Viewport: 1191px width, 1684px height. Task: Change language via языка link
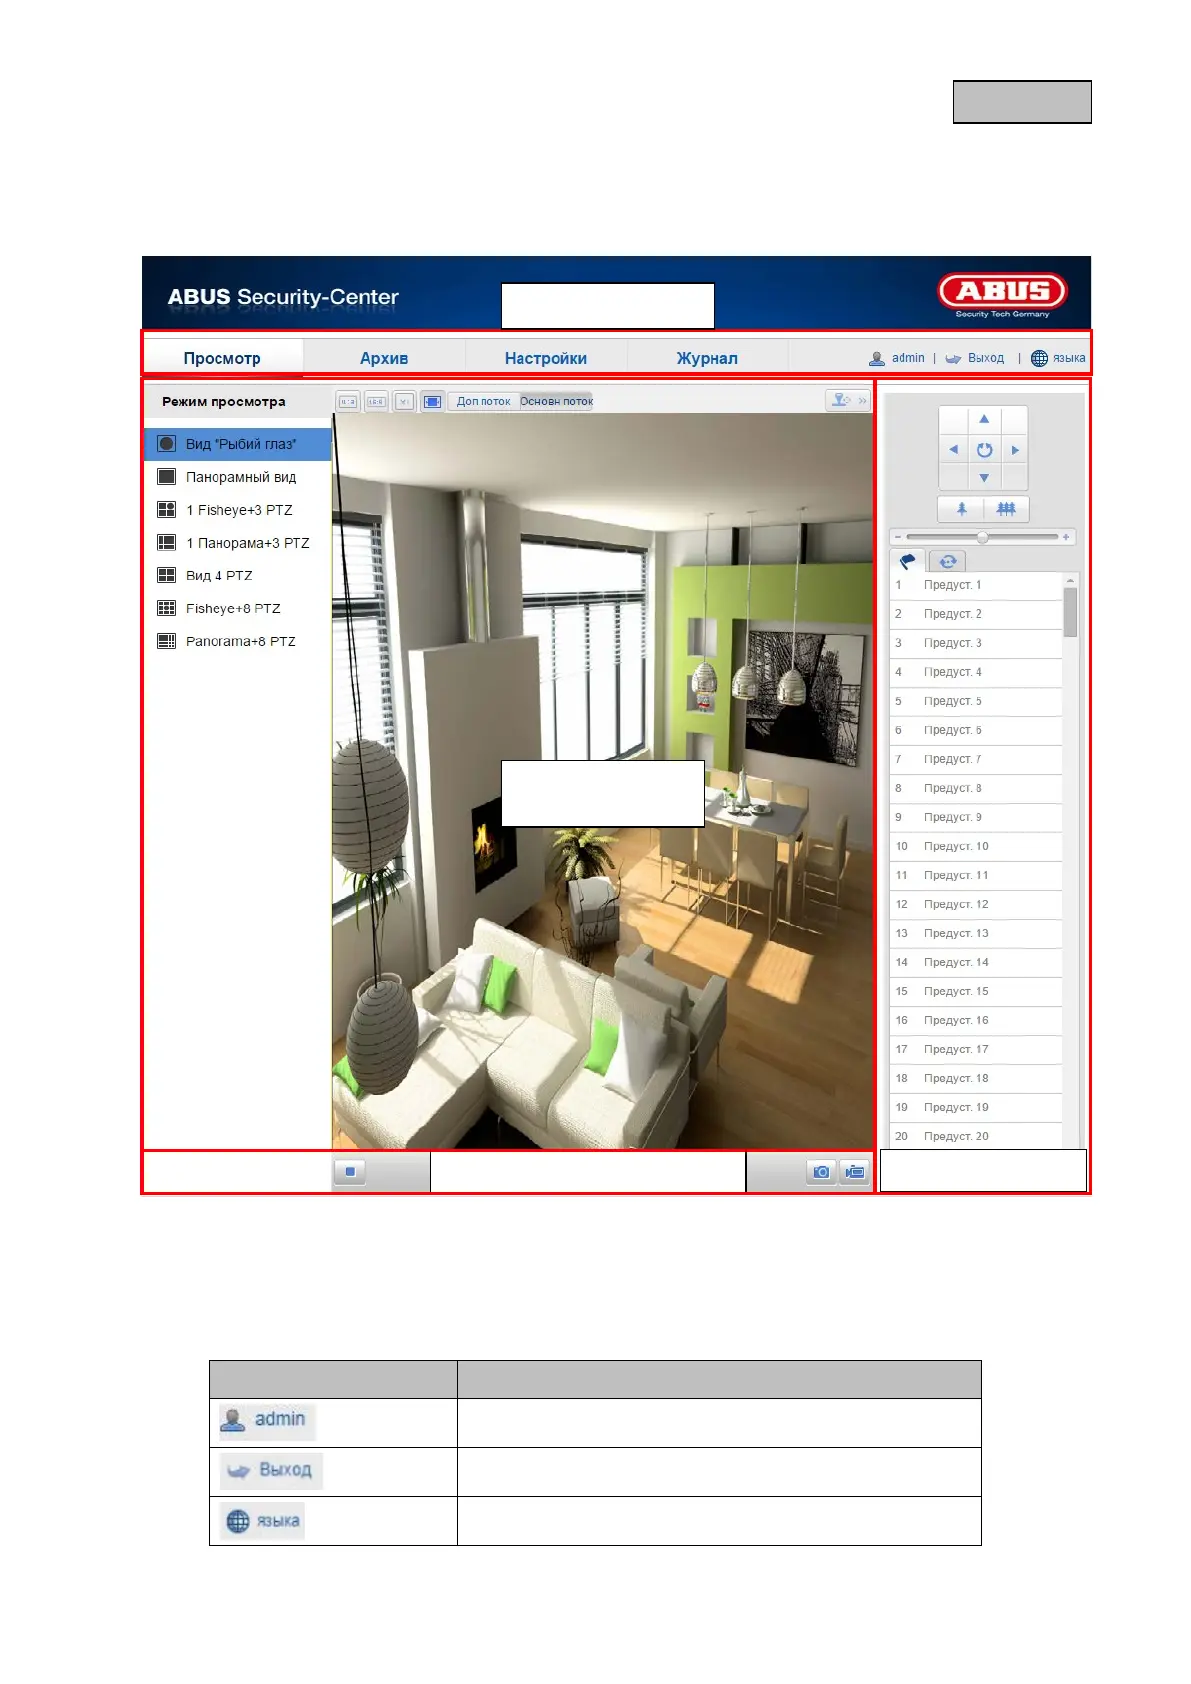pyautogui.click(x=1058, y=358)
